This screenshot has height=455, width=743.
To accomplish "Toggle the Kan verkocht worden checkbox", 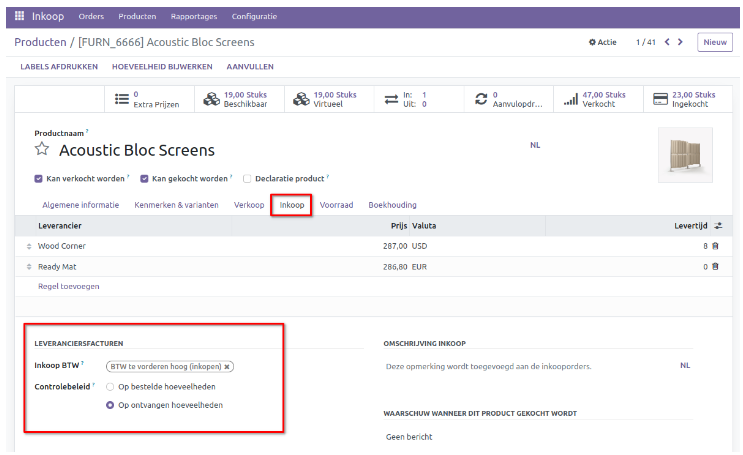I will pyautogui.click(x=39, y=179).
